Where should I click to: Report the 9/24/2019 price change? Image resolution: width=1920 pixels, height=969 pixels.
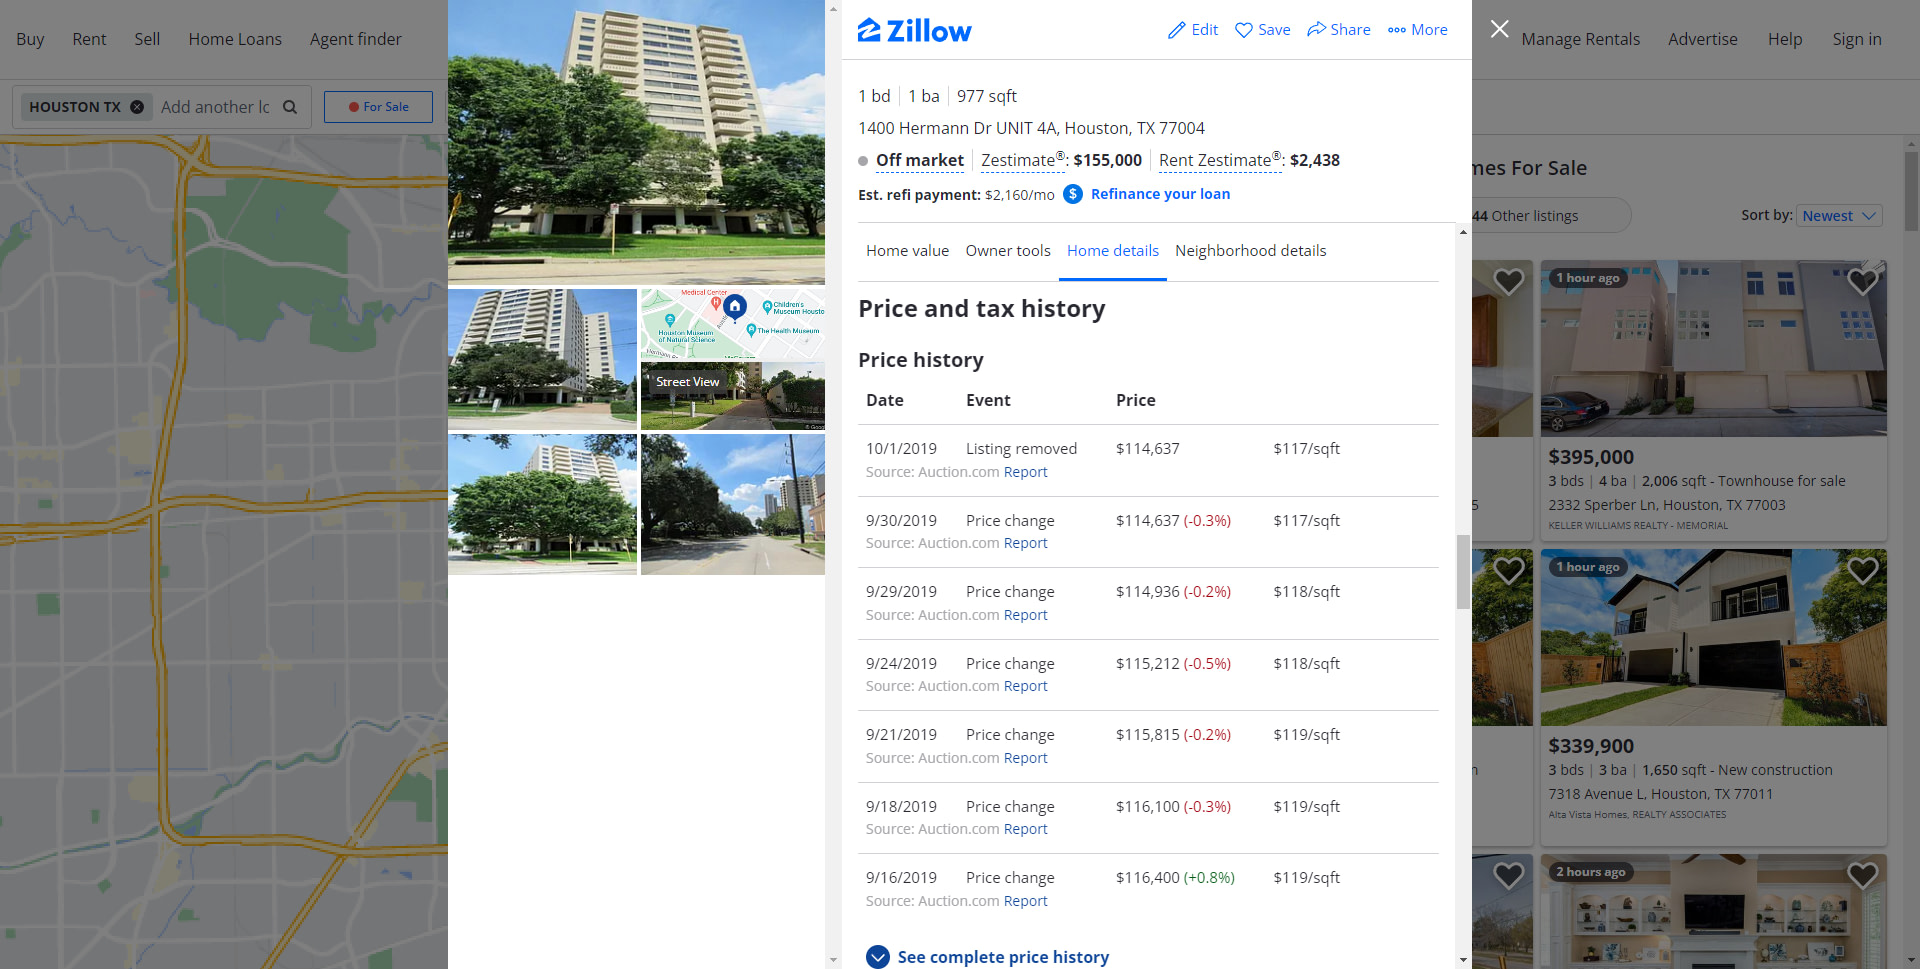click(x=1026, y=686)
